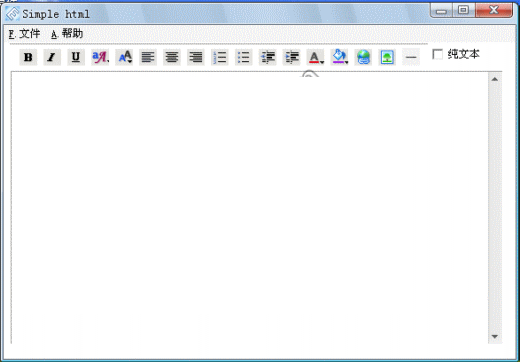Image resolution: width=520 pixels, height=362 pixels.
Task: Align text left
Action: 148,57
